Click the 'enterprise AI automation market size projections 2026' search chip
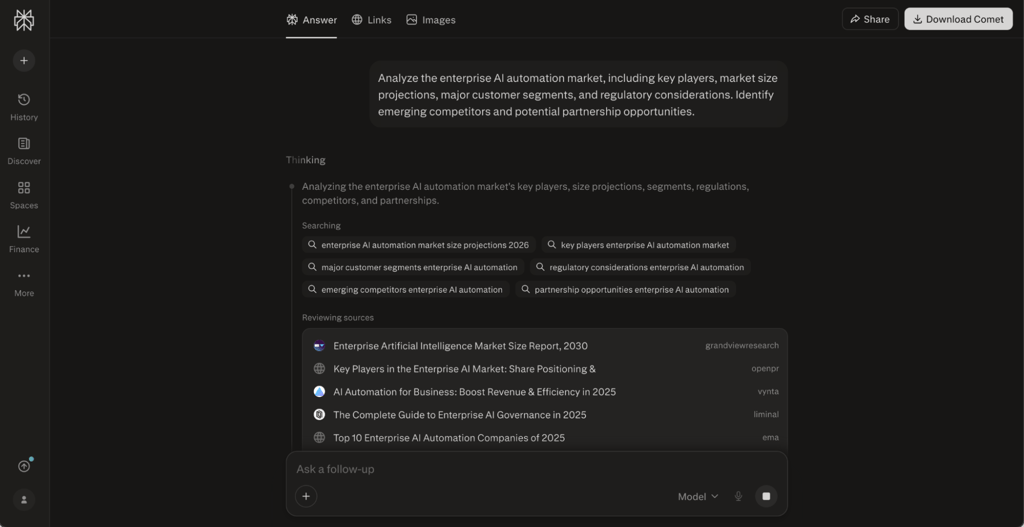This screenshot has width=1024, height=527. click(x=419, y=245)
